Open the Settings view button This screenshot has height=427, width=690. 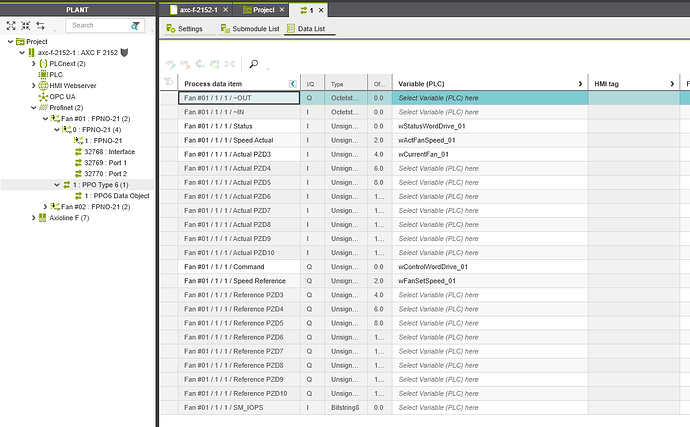[183, 29]
